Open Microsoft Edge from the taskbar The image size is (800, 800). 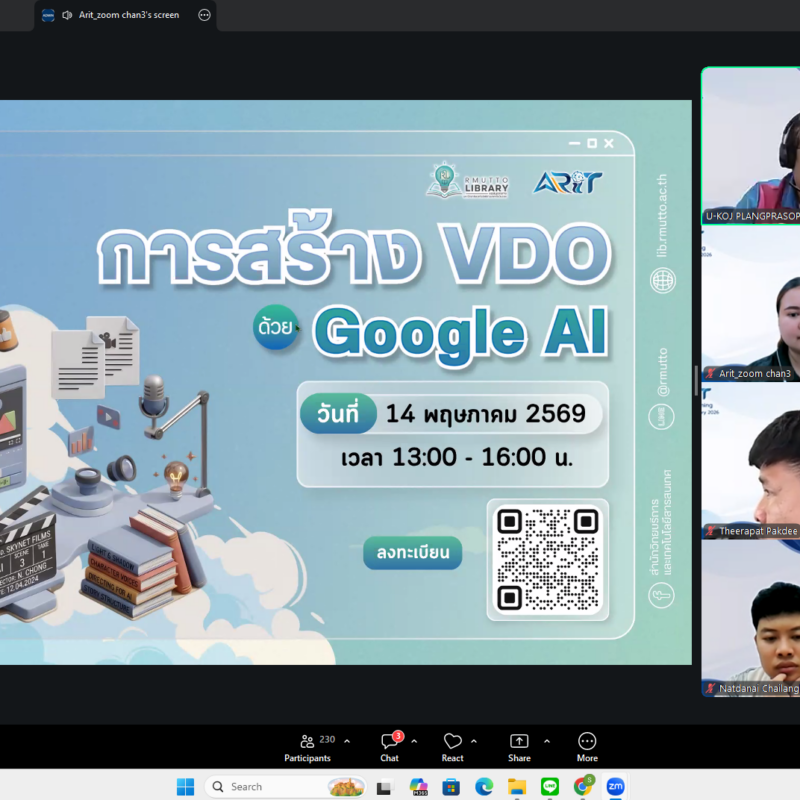[484, 787]
